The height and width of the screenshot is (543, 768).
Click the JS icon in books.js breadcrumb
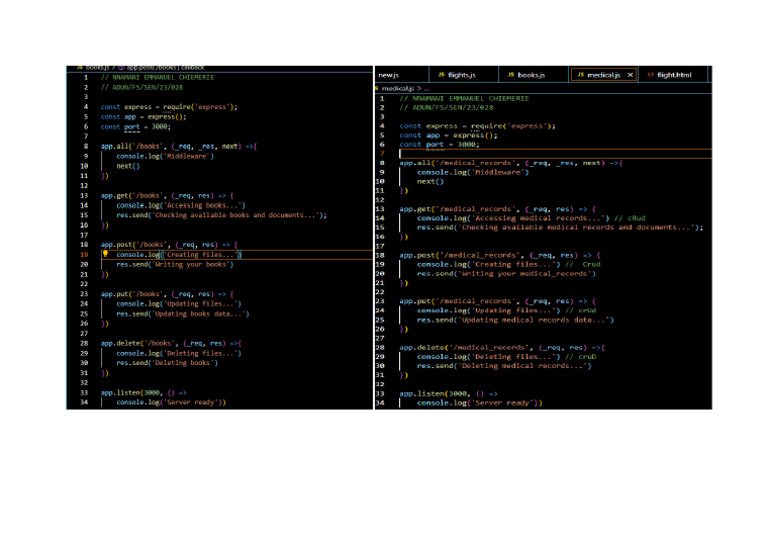(80, 66)
